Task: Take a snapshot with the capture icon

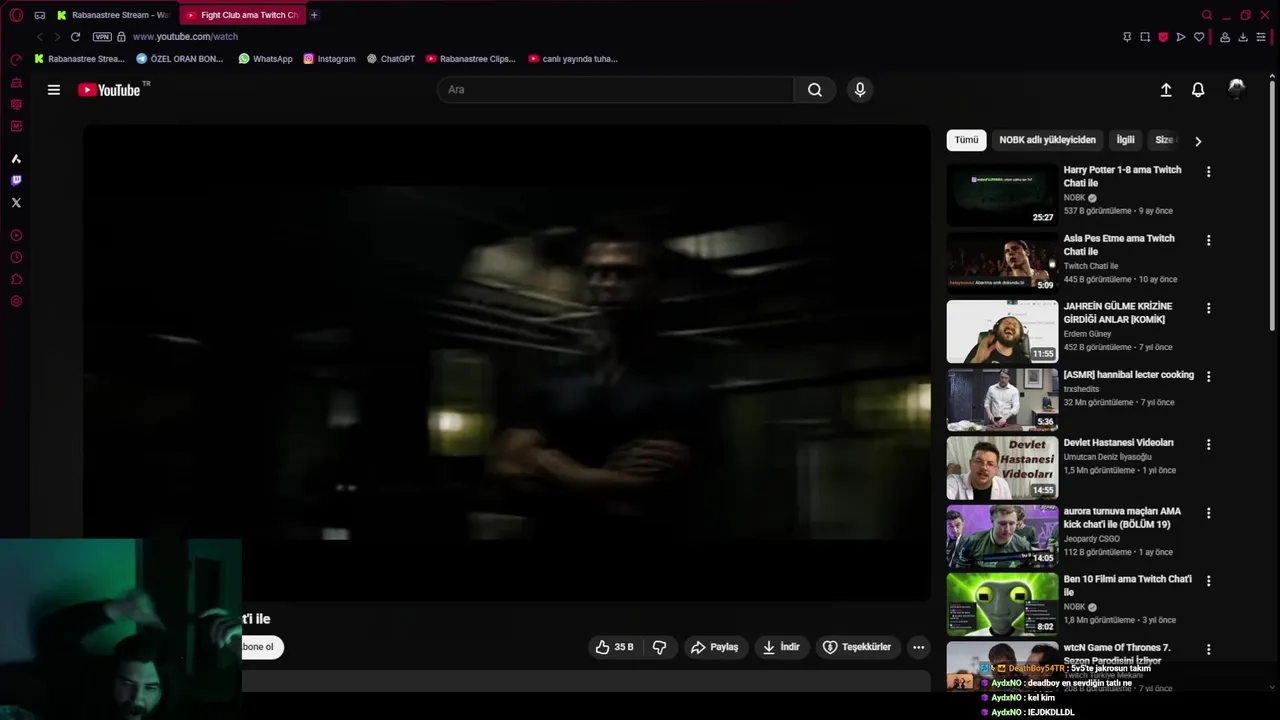Action: [x=1145, y=37]
